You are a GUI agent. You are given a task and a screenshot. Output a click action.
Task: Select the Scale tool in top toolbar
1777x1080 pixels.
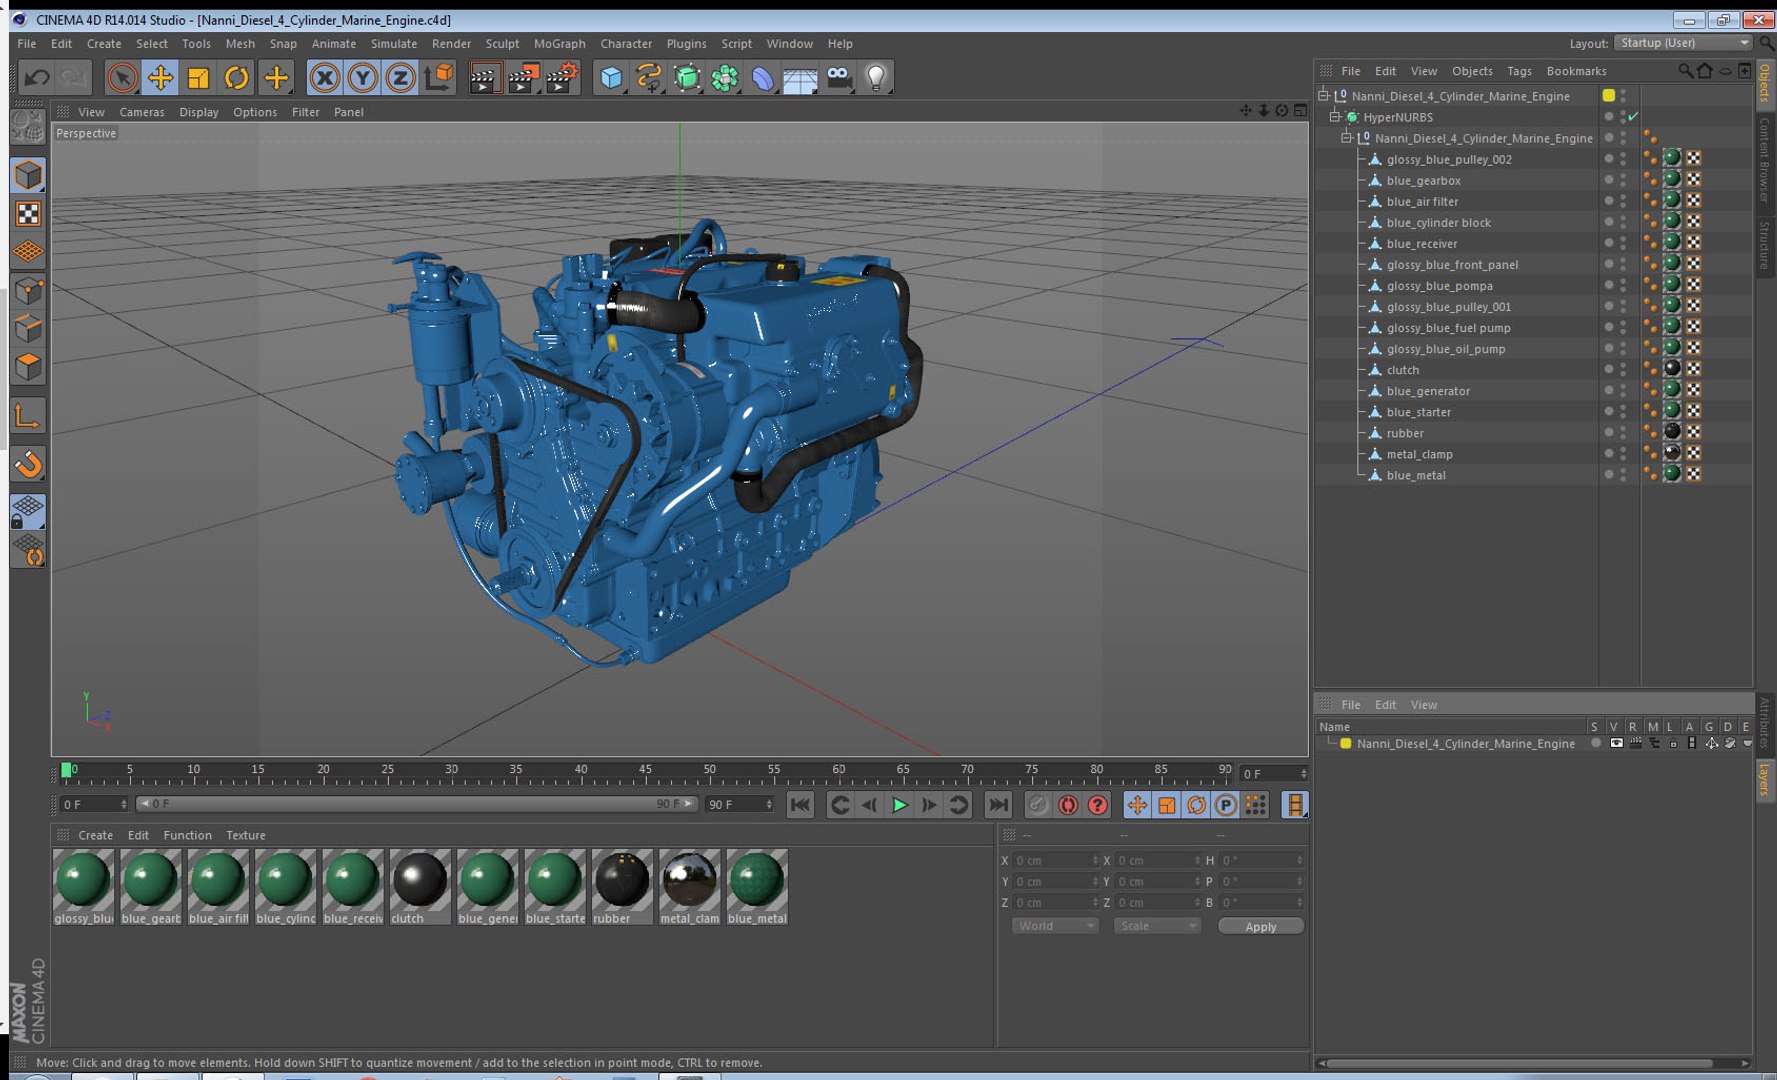tap(198, 78)
